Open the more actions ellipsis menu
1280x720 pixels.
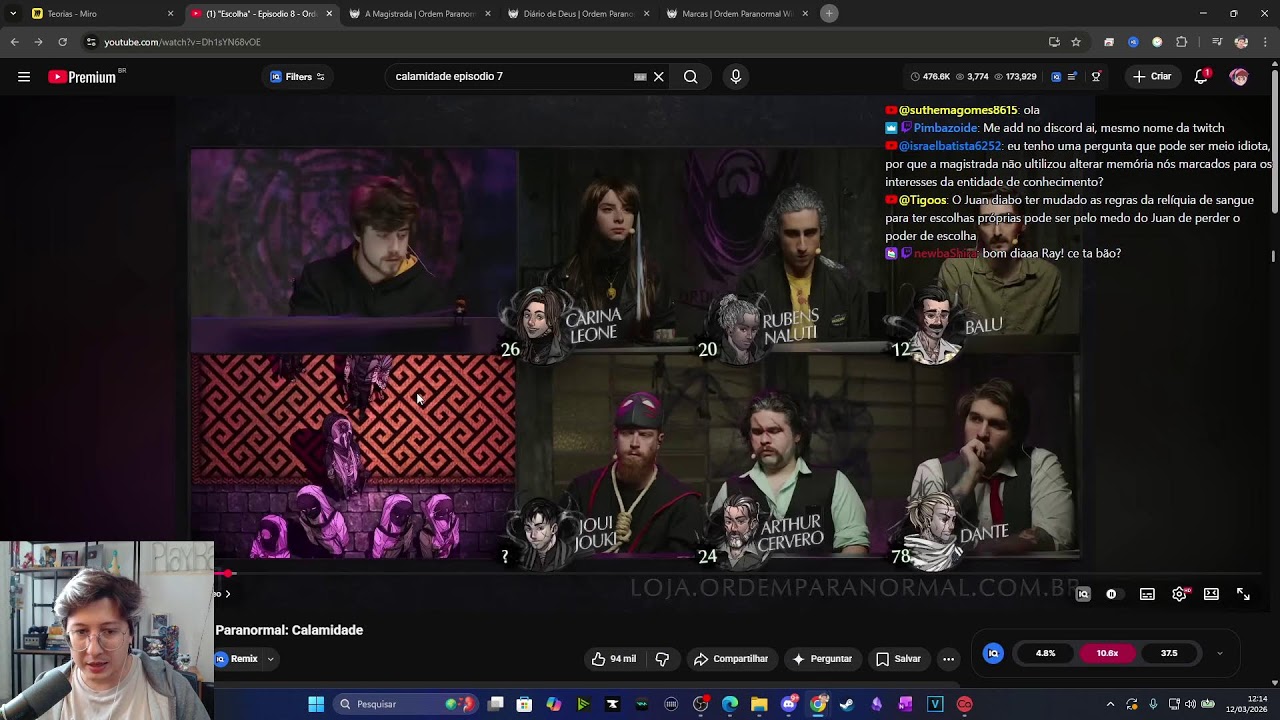pos(948,659)
